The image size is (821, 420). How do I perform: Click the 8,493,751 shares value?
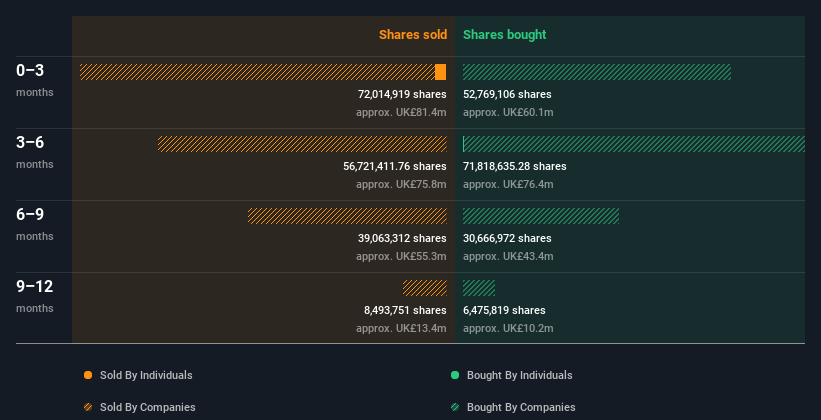[x=405, y=310]
